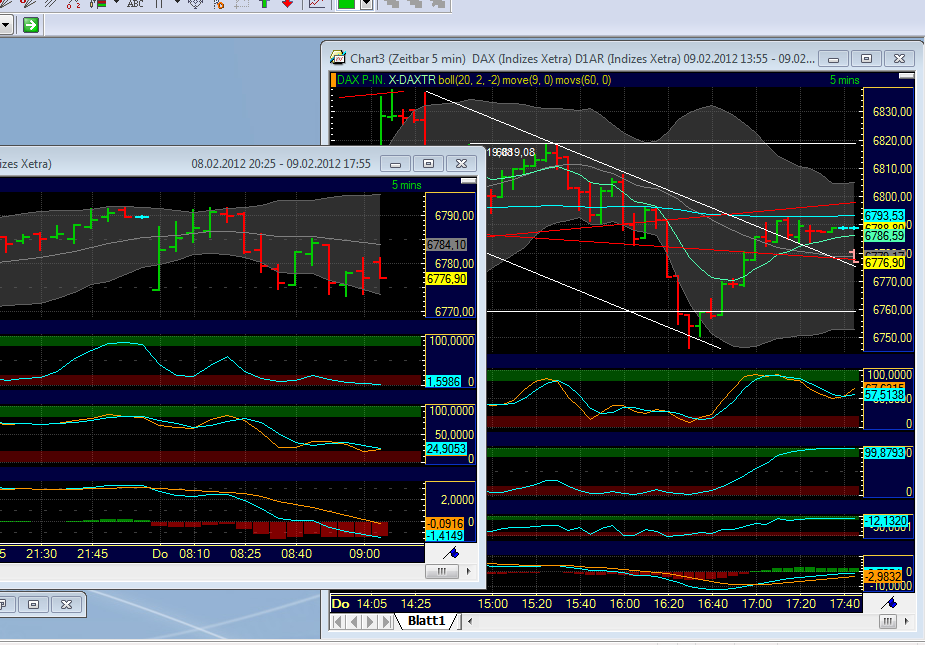Select the parallel lines drawing tool

[48, 7]
